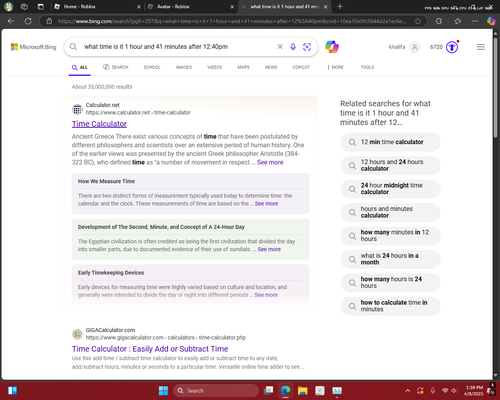Image resolution: width=500 pixels, height=400 pixels.
Task: Close the Home - Roblox tab
Action: click(139, 7)
